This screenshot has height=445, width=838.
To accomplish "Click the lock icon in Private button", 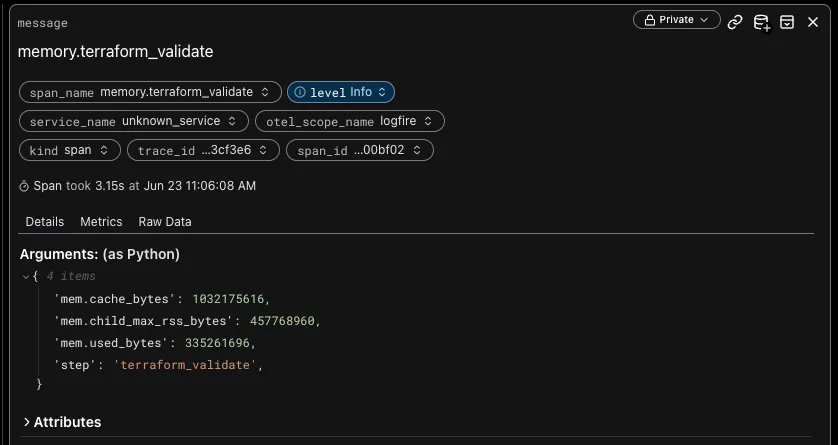I will (649, 20).
